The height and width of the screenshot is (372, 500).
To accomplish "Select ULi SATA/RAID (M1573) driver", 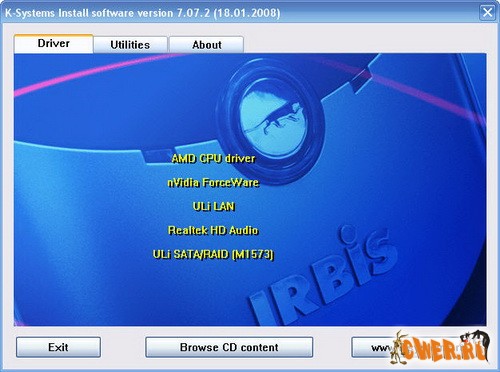I will 213,254.
